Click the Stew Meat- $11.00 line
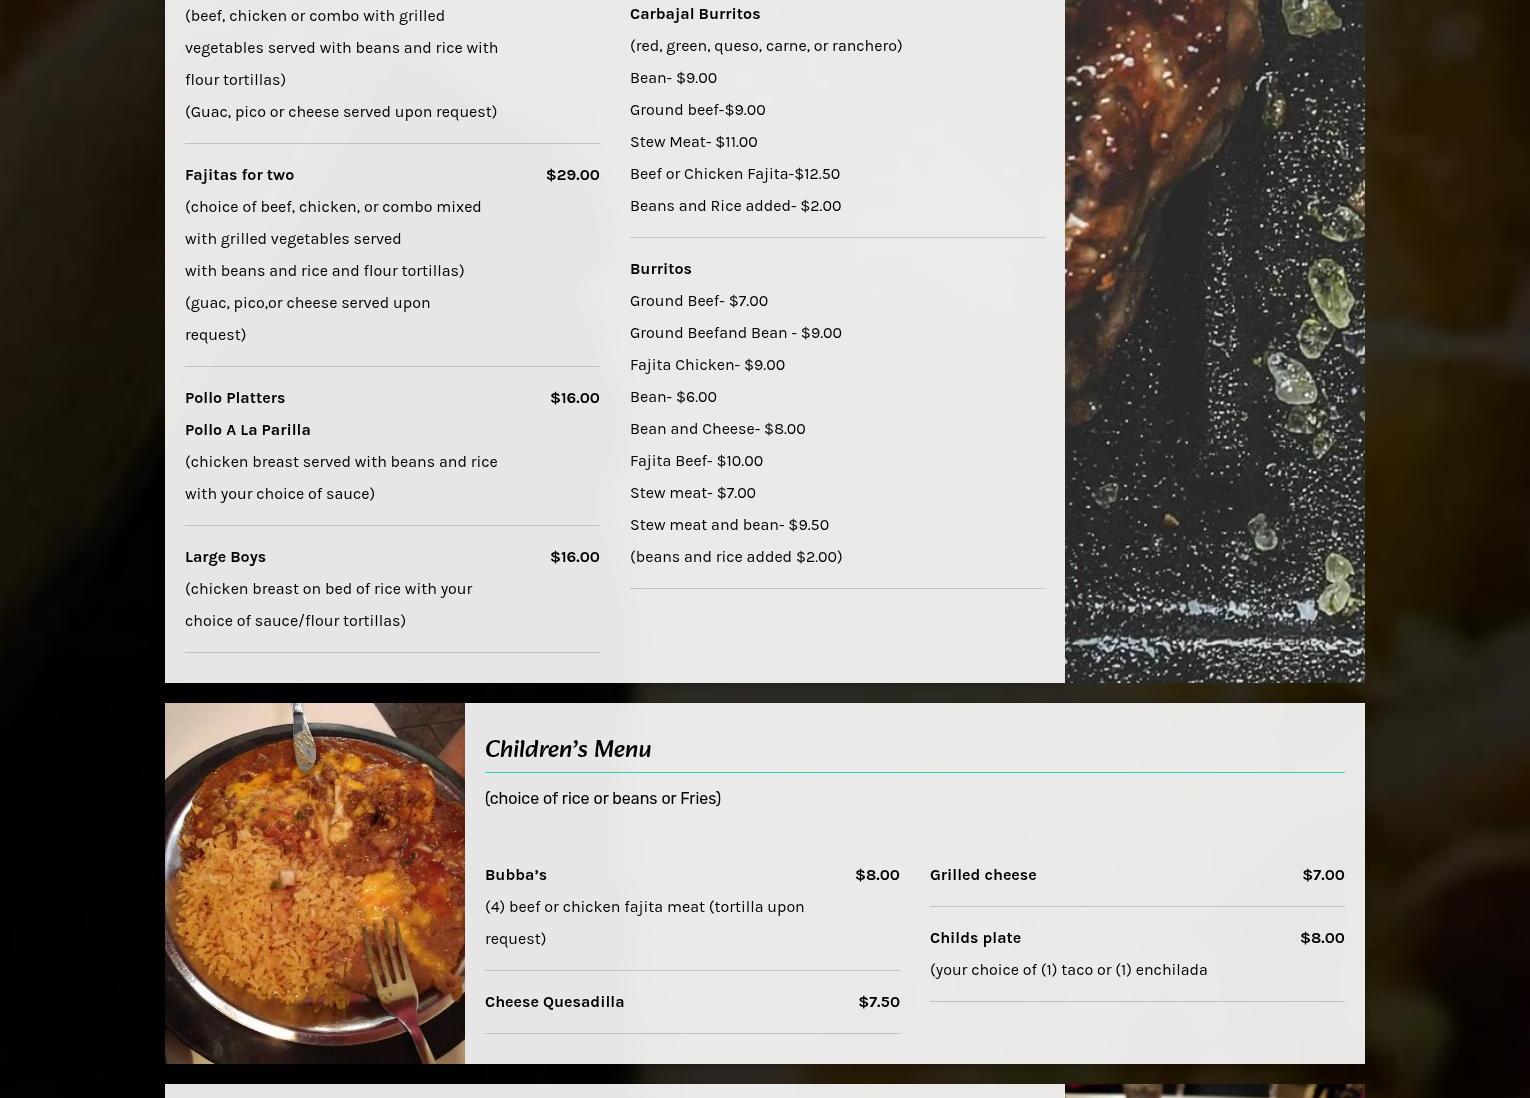This screenshot has height=1098, width=1530. point(693,142)
